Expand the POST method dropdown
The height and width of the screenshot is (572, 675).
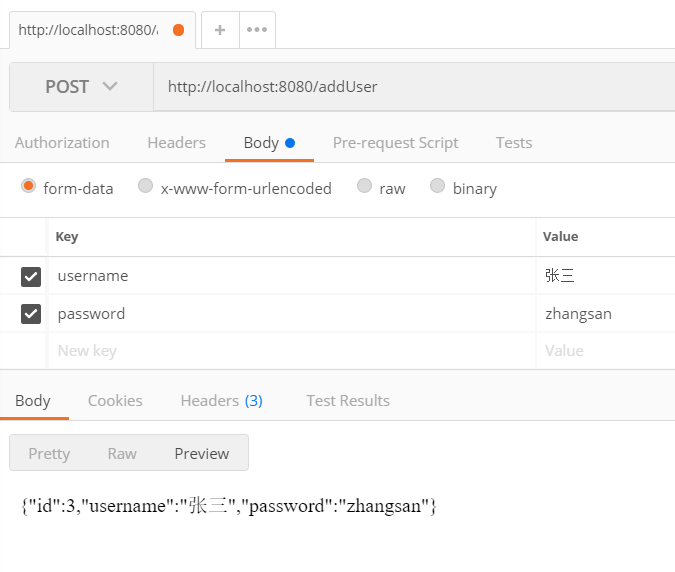[x=81, y=87]
